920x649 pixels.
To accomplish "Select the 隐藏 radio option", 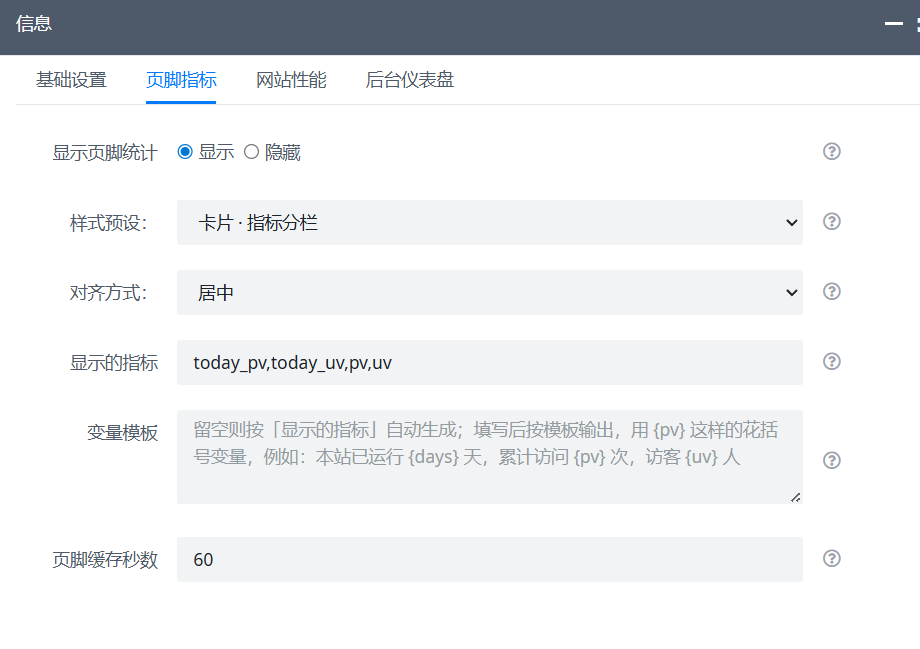I will click(251, 152).
